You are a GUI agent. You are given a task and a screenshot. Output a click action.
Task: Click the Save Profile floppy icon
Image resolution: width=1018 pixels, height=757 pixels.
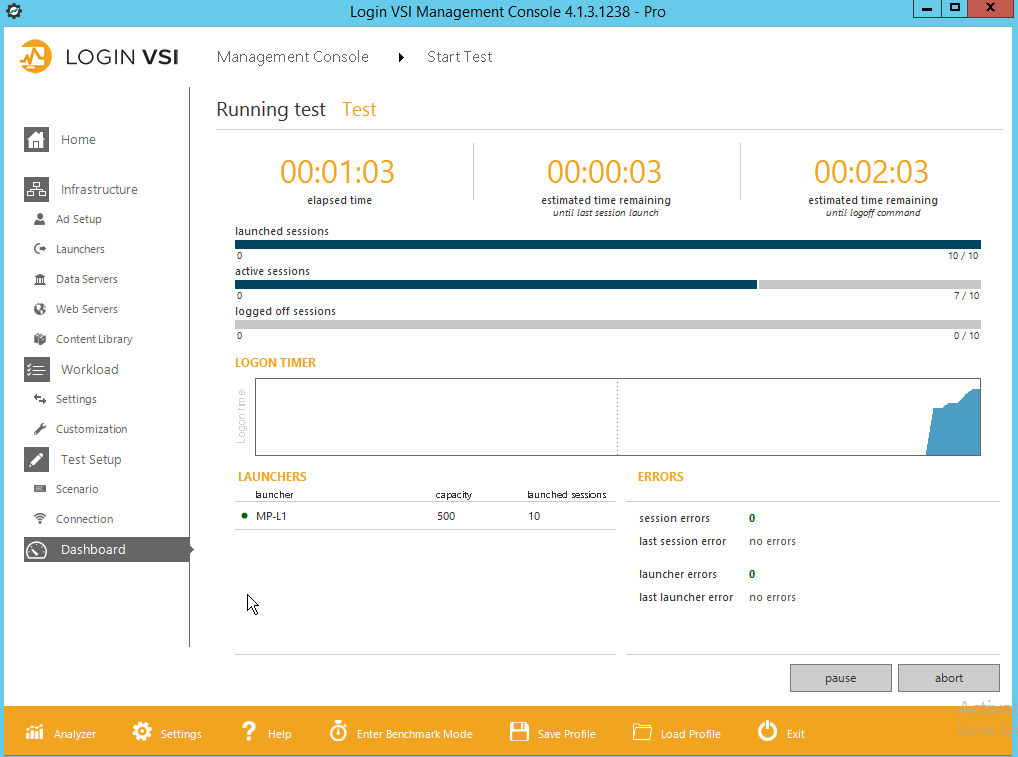(x=519, y=731)
